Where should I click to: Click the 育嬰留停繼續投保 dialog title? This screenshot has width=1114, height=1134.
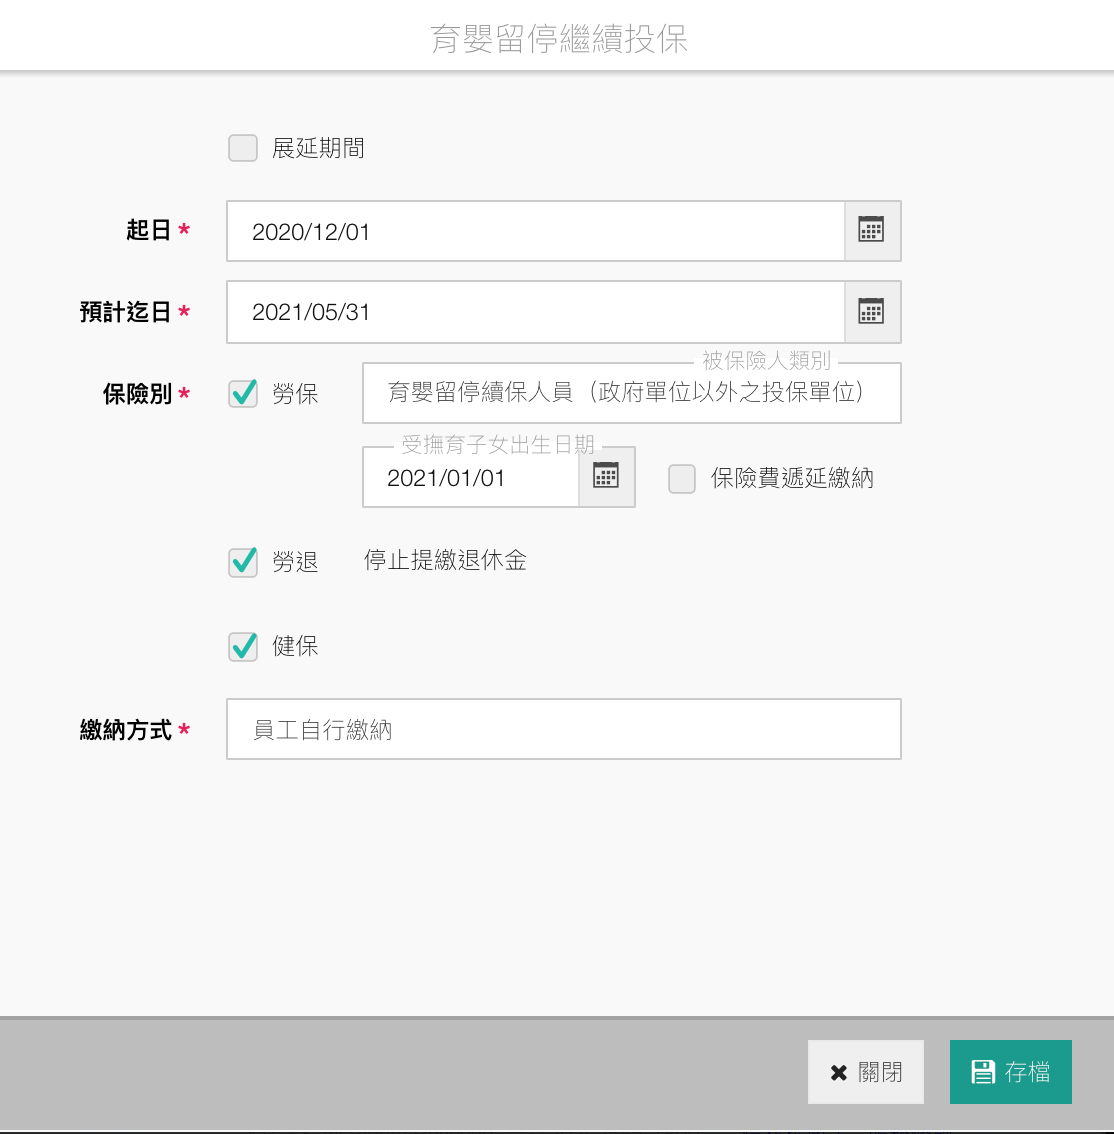click(558, 39)
